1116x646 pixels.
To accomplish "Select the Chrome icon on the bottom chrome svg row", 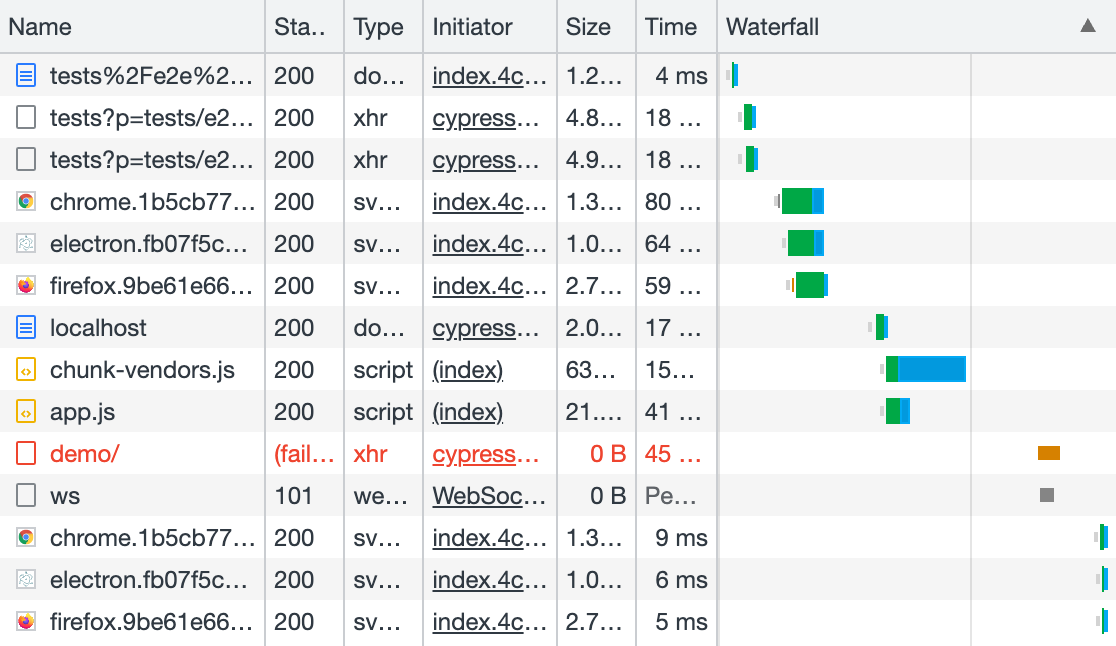I will pos(27,537).
